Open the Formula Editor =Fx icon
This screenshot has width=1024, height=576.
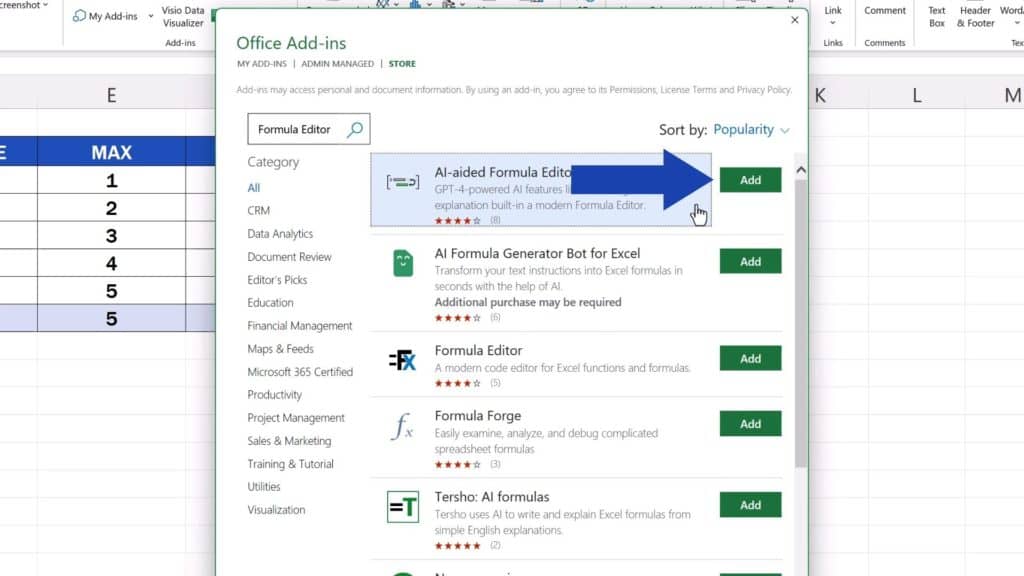[x=402, y=360]
